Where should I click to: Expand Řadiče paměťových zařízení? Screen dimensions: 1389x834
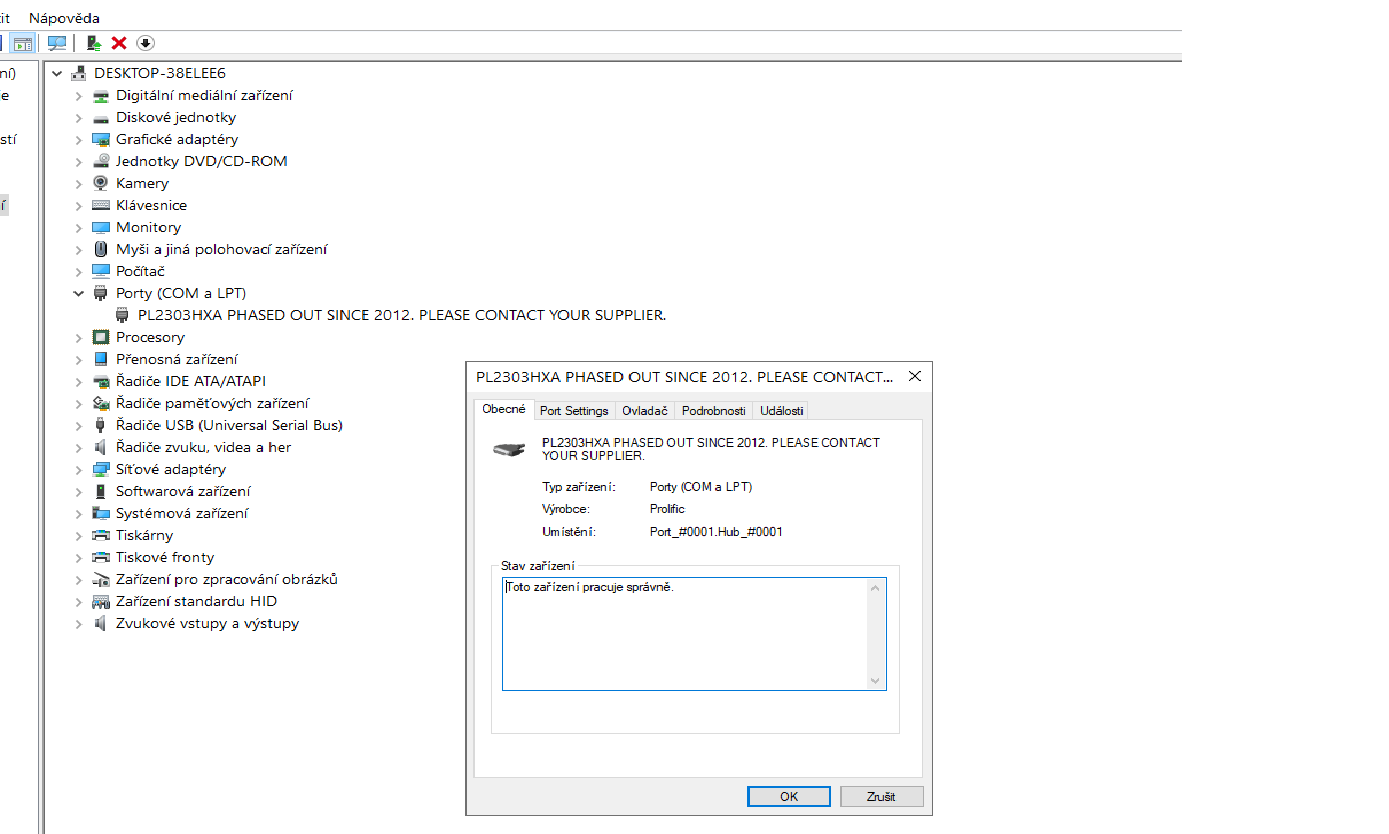78,403
